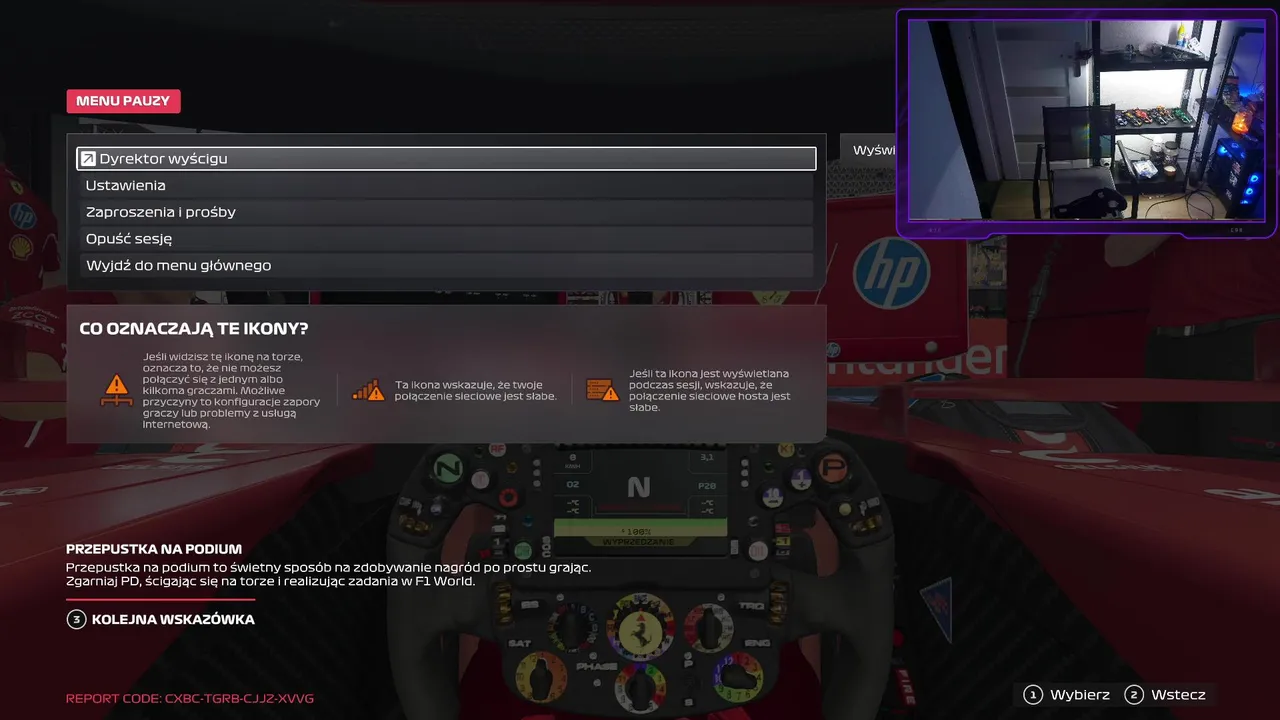The image size is (1280, 720).
Task: Click the arrow icon beside Dyrektor wyścigu
Action: (88, 159)
